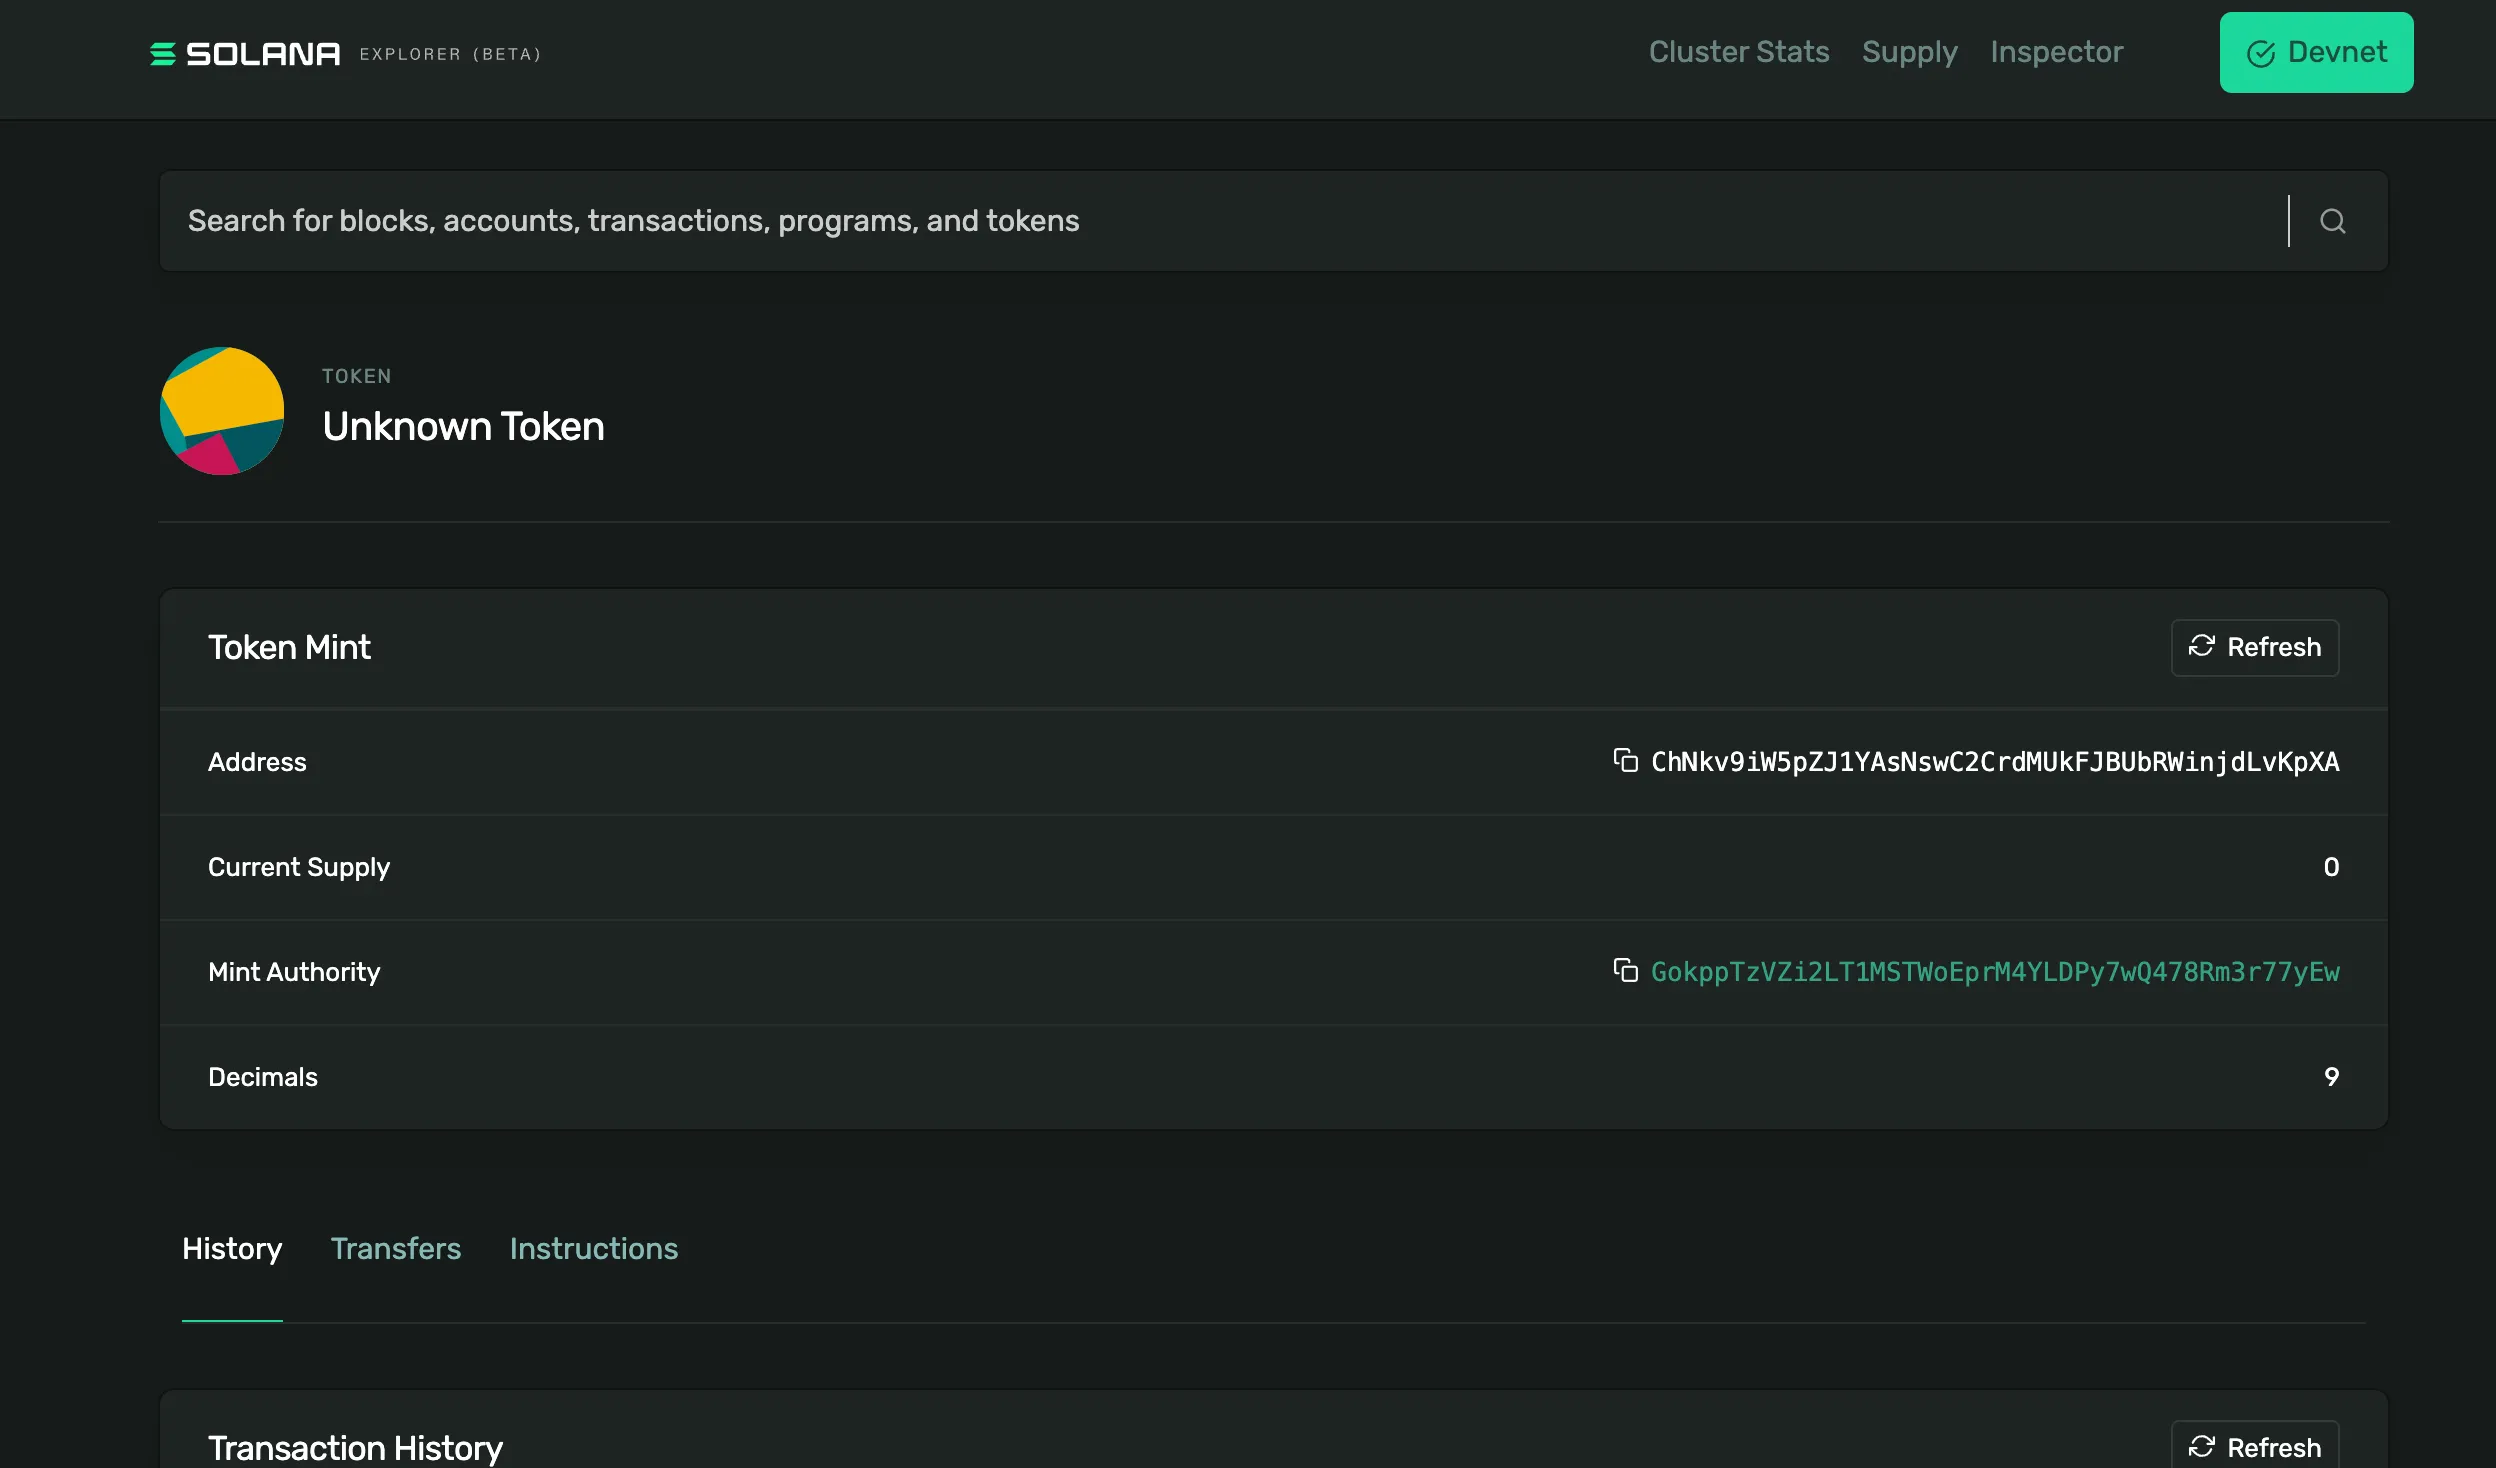Switch to the Instructions tab

(x=594, y=1249)
